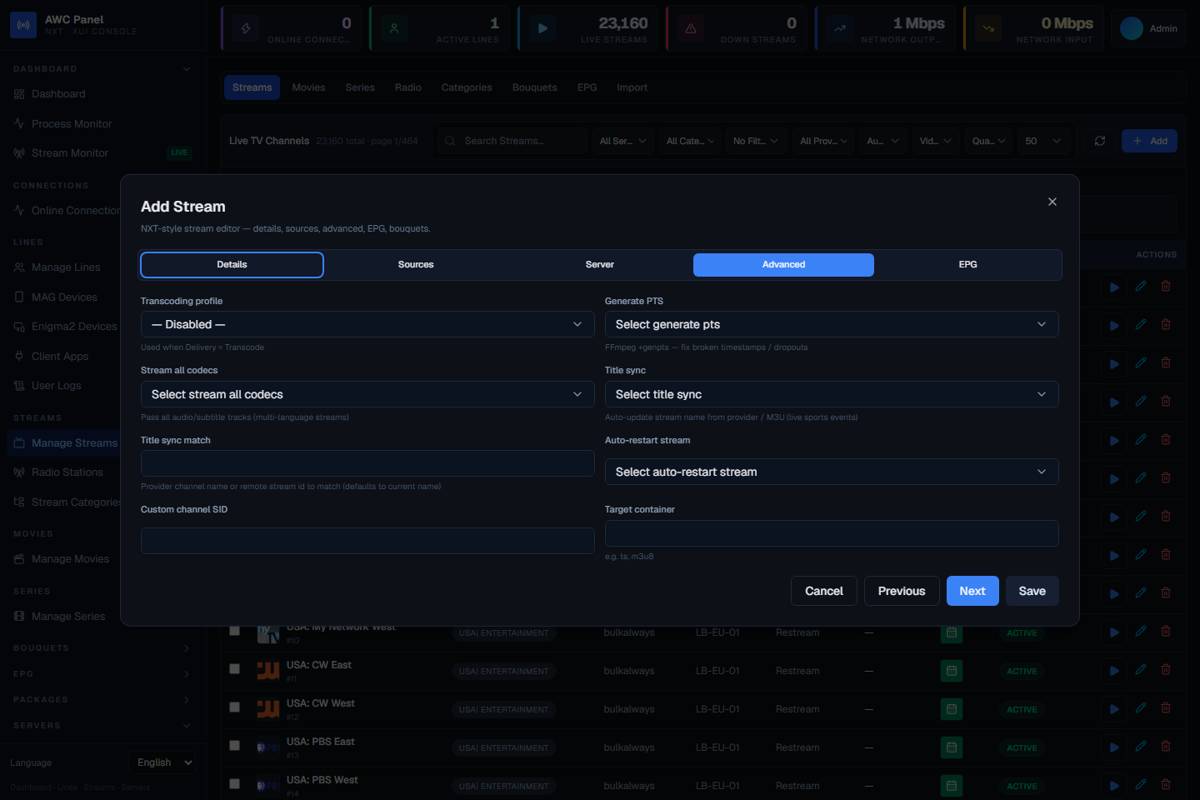
Task: Click the Enigma2 Devices icon in sidebar
Action: click(19, 326)
